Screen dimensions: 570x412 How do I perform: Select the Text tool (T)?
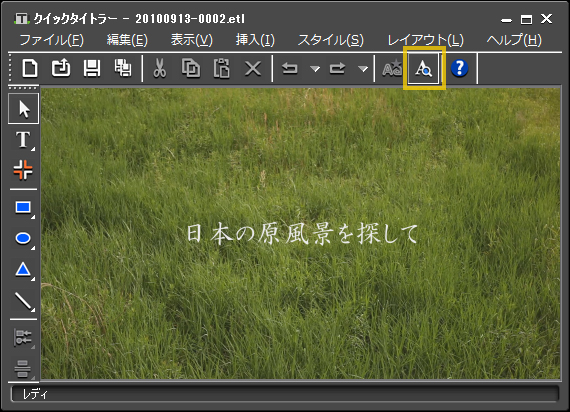23,140
